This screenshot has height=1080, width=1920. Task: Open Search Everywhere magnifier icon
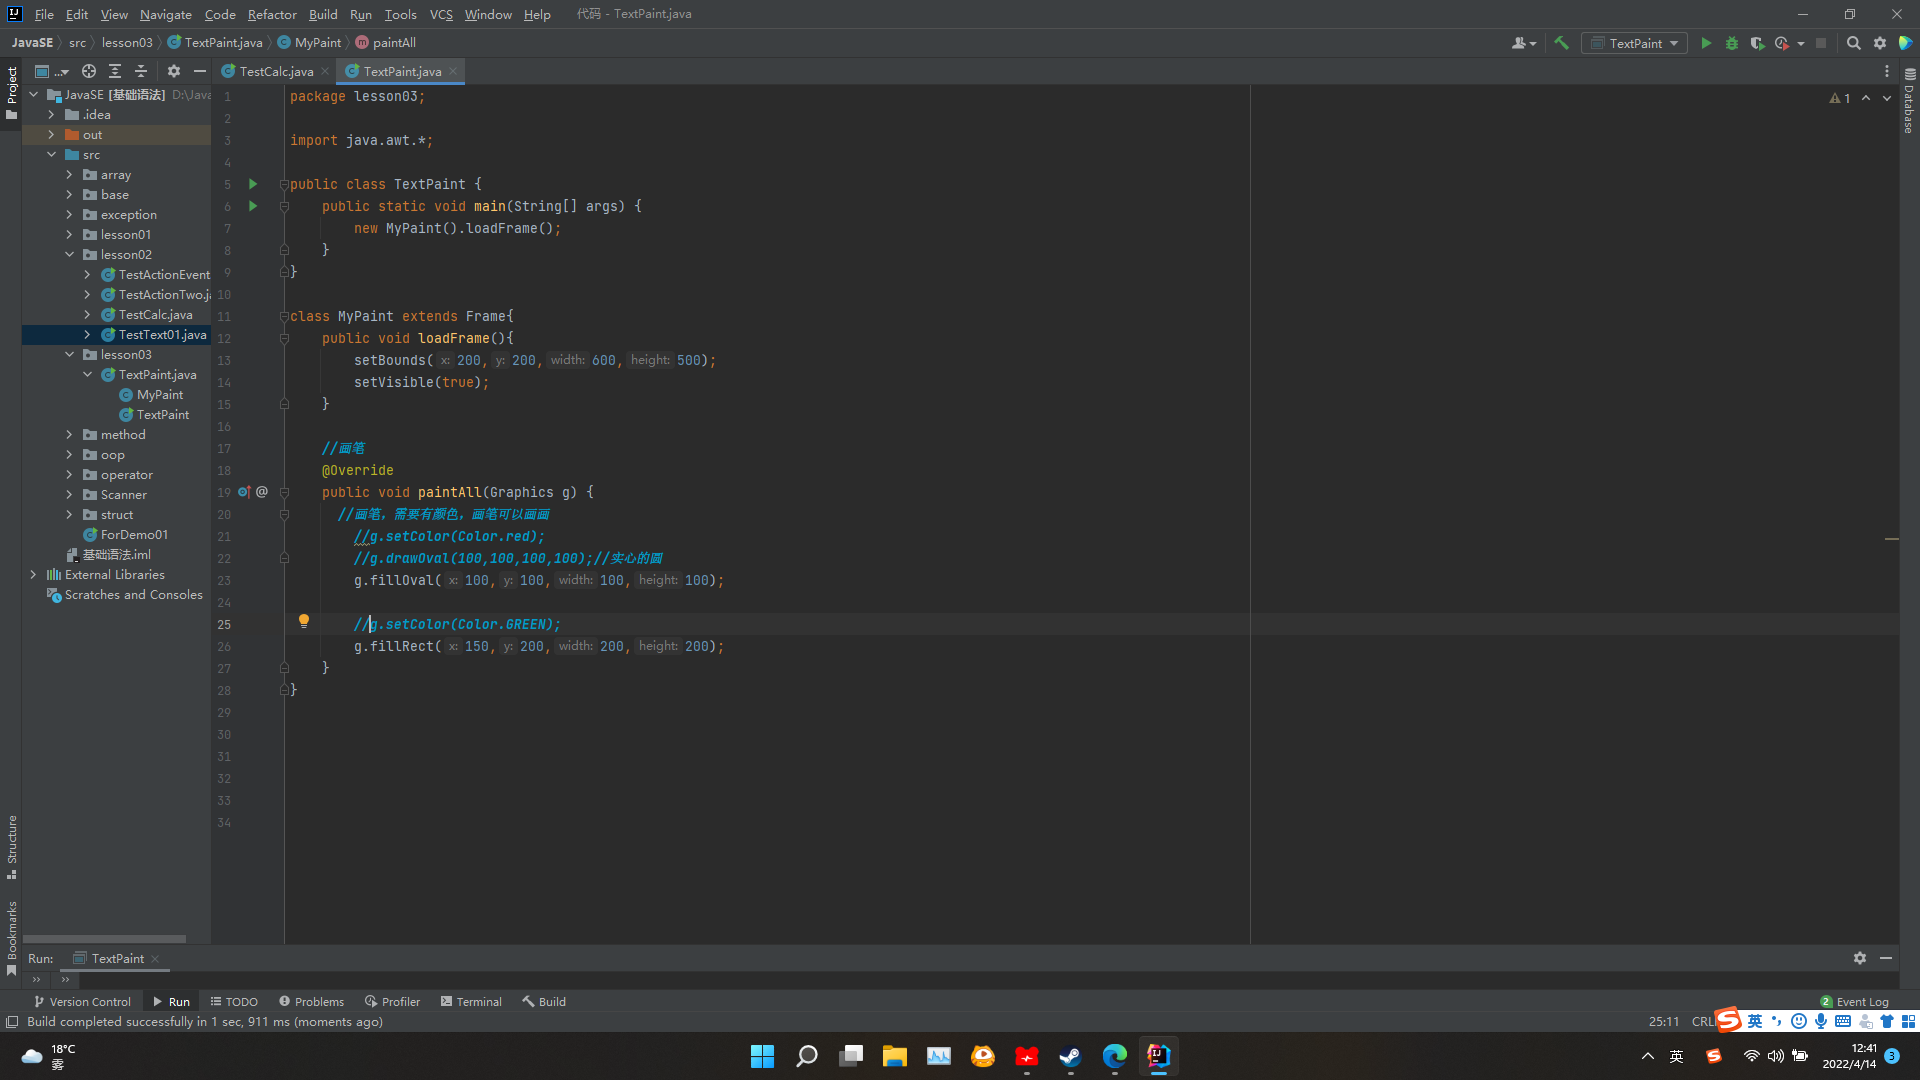(1853, 43)
